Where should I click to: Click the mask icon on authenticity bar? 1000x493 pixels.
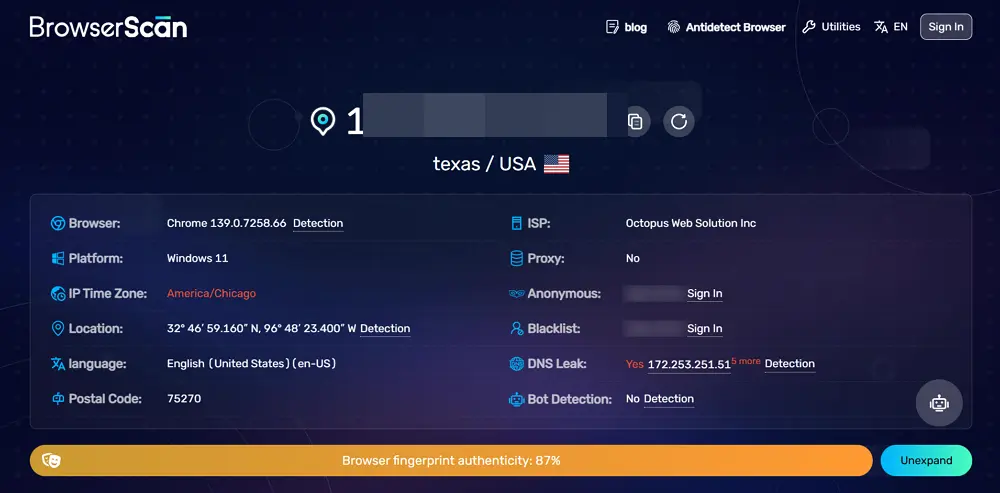tap(51, 460)
